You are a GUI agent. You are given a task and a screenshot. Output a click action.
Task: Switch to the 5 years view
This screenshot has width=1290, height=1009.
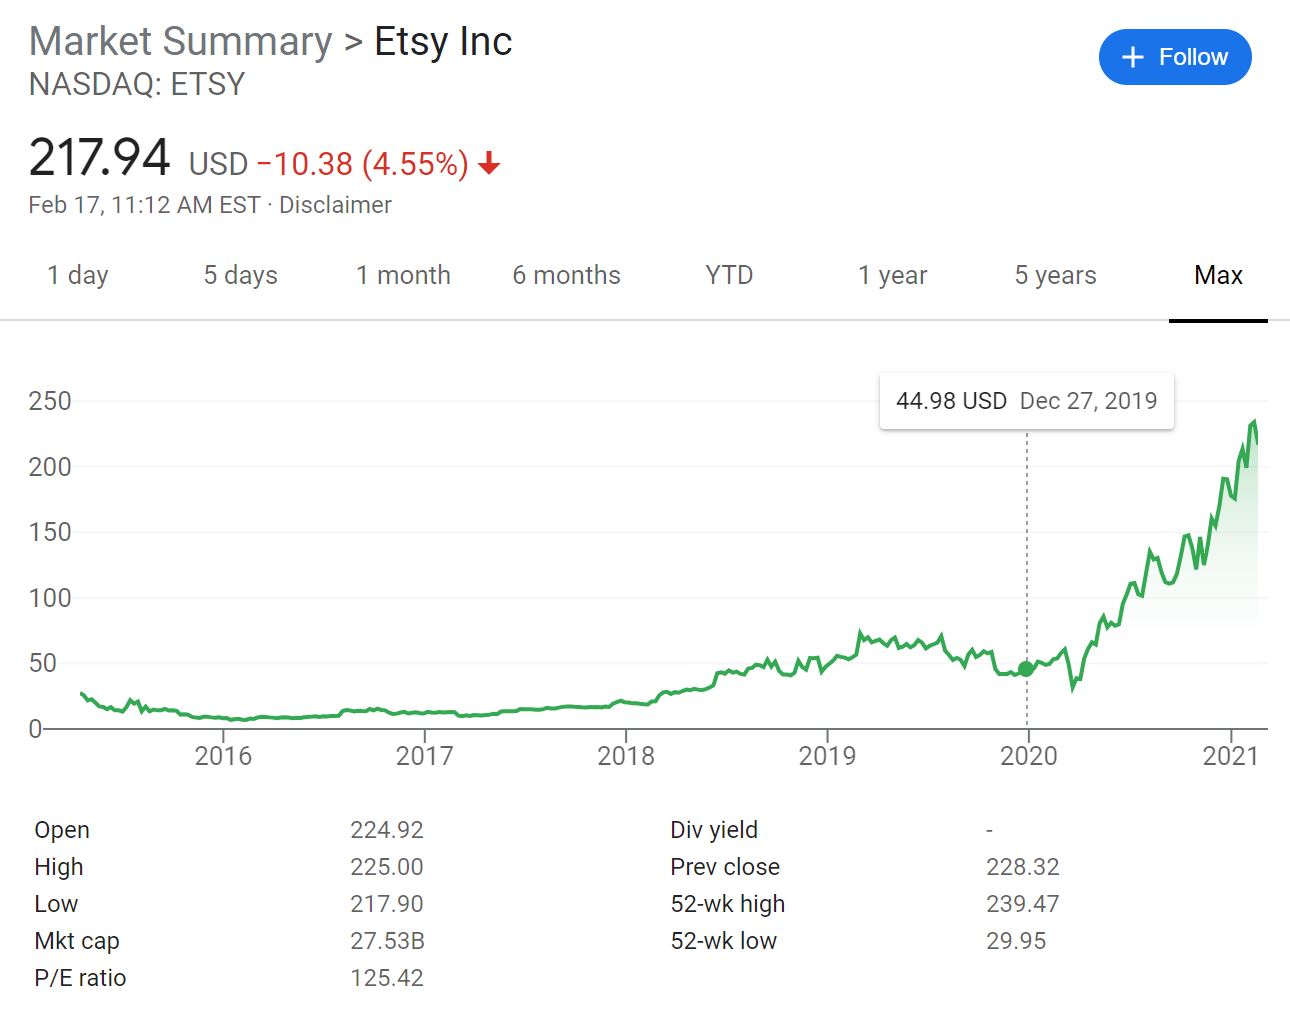1055,275
